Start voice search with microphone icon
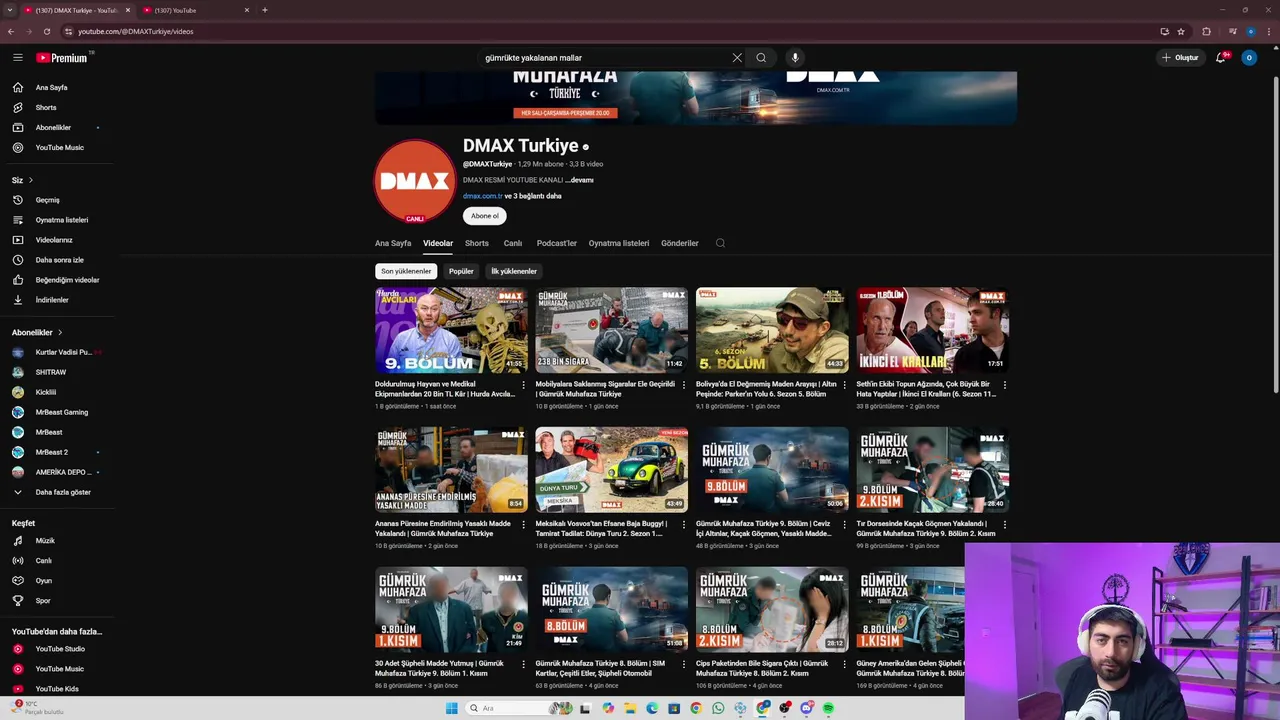The image size is (1280, 720). click(795, 58)
